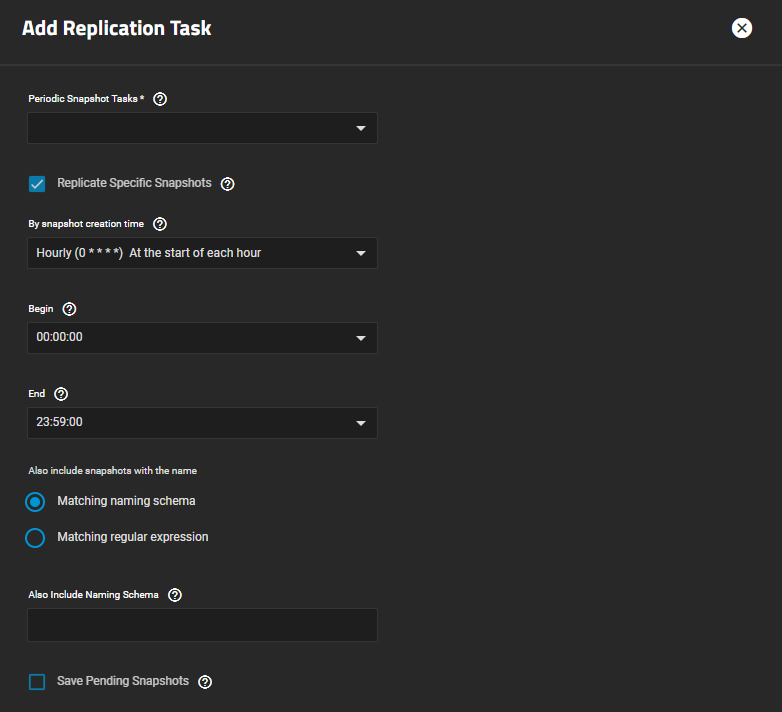Click the Replicate Specific Snapshots label
The image size is (782, 712).
click(x=134, y=184)
